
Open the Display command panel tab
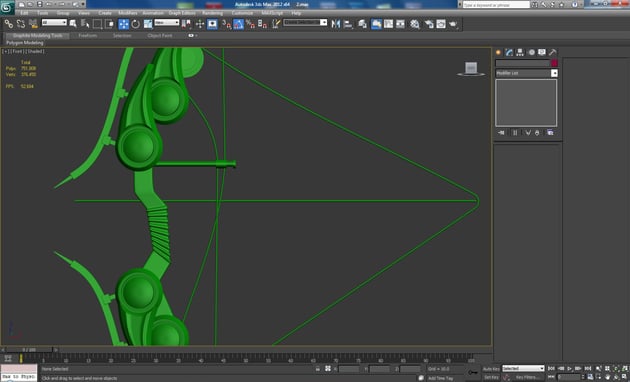[542, 52]
